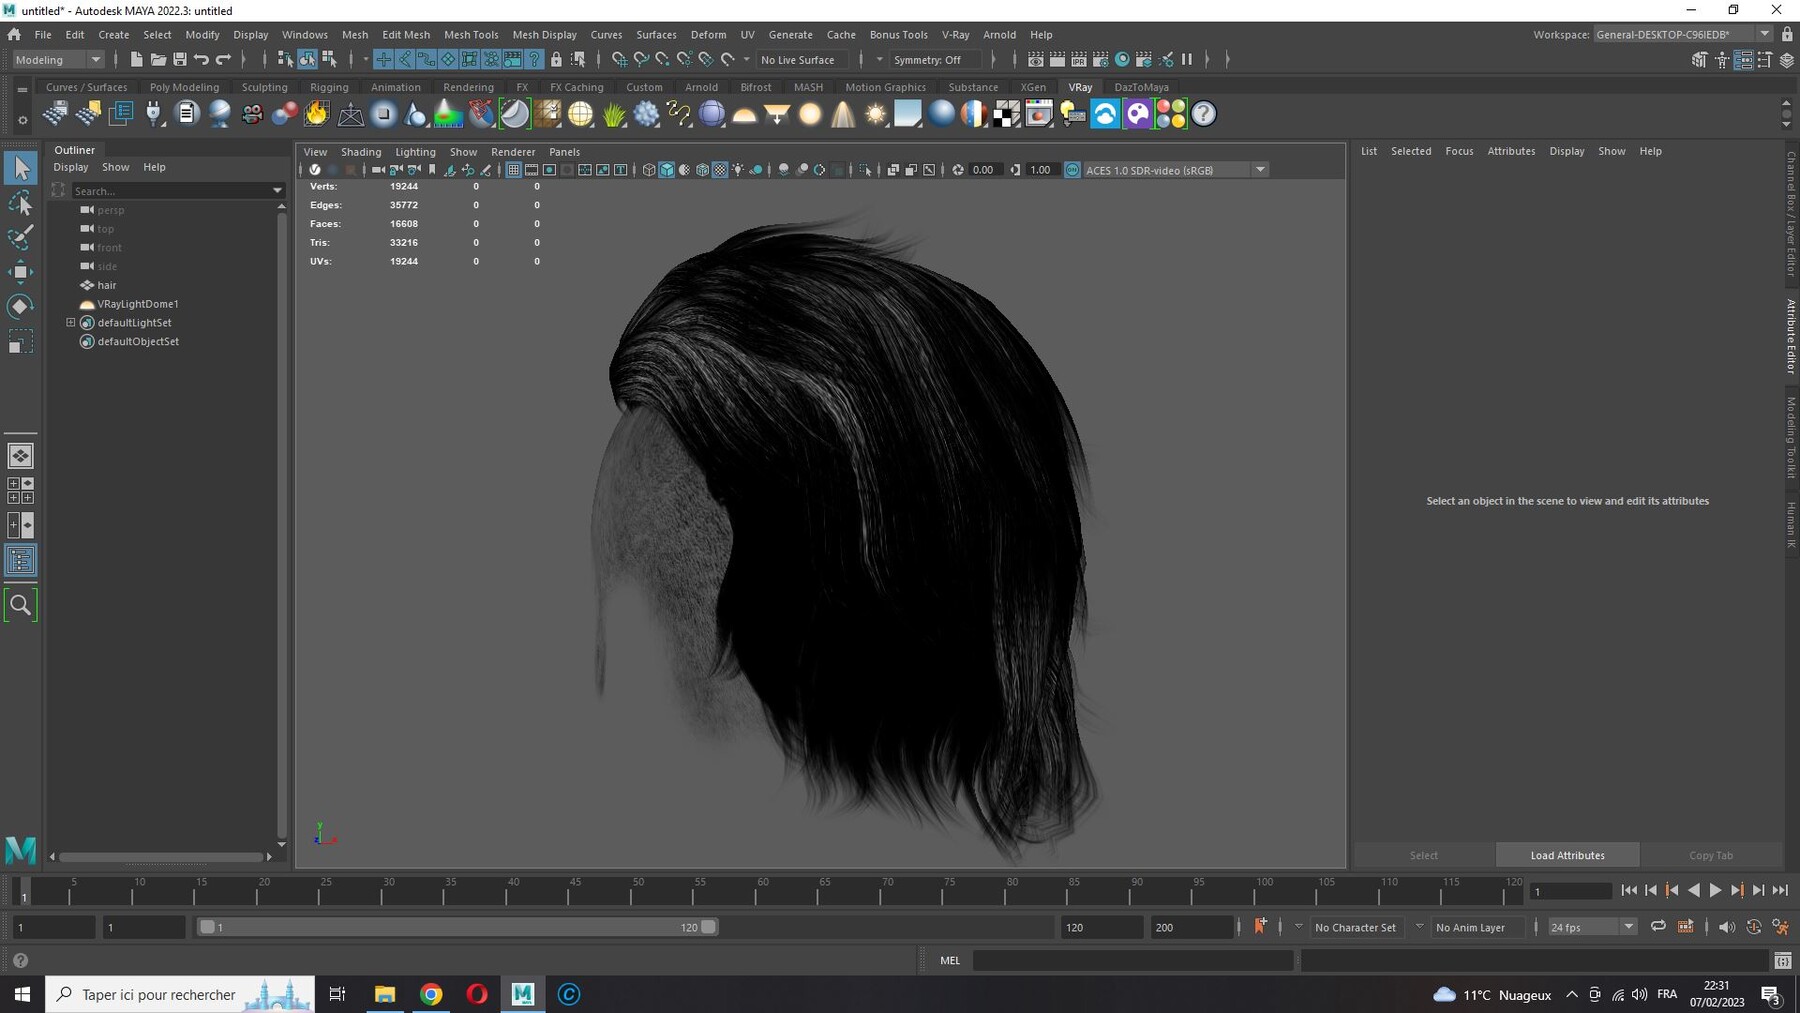The width and height of the screenshot is (1800, 1013).
Task: Switch to the XGen shelf tab
Action: [1033, 87]
